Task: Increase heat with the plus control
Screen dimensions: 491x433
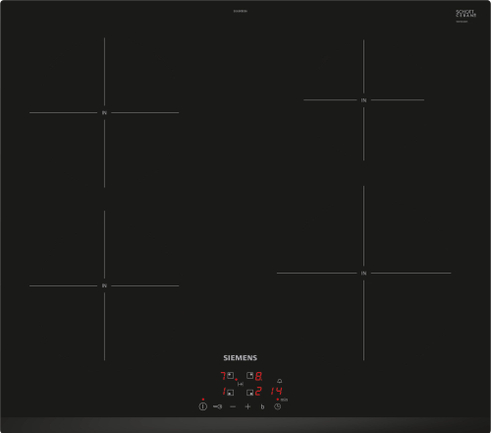Action: click(248, 407)
